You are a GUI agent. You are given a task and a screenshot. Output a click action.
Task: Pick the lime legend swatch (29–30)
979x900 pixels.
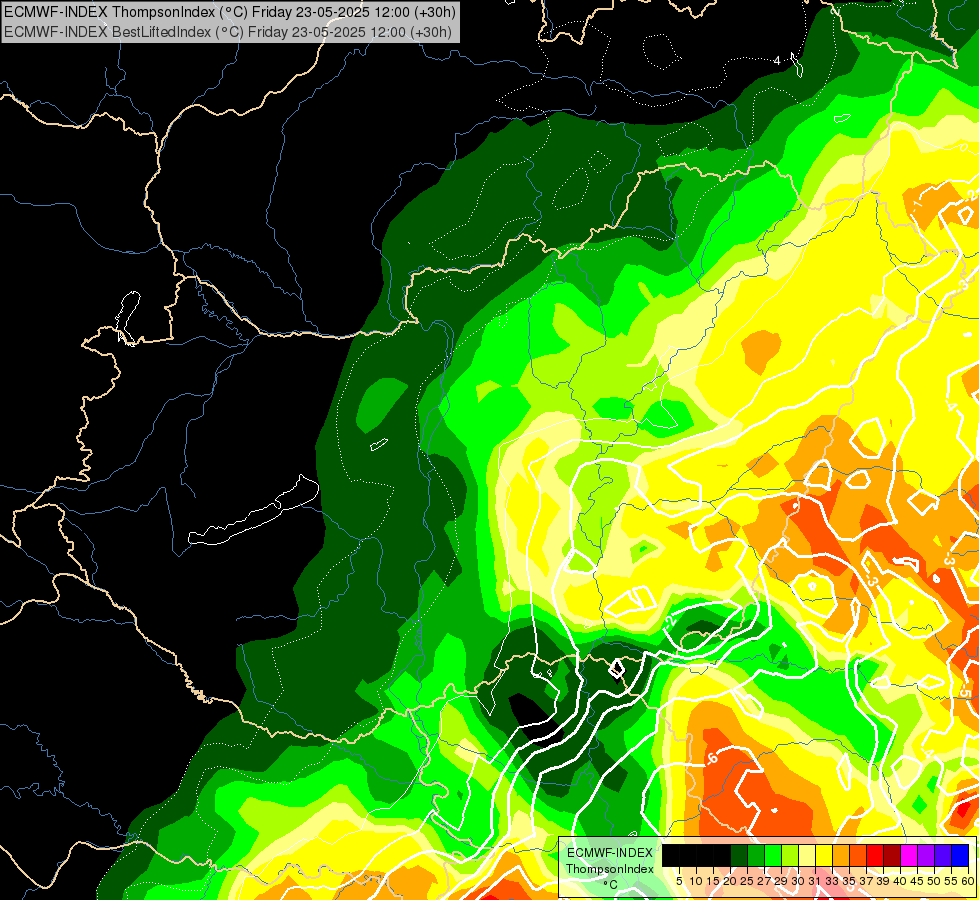pos(790,855)
